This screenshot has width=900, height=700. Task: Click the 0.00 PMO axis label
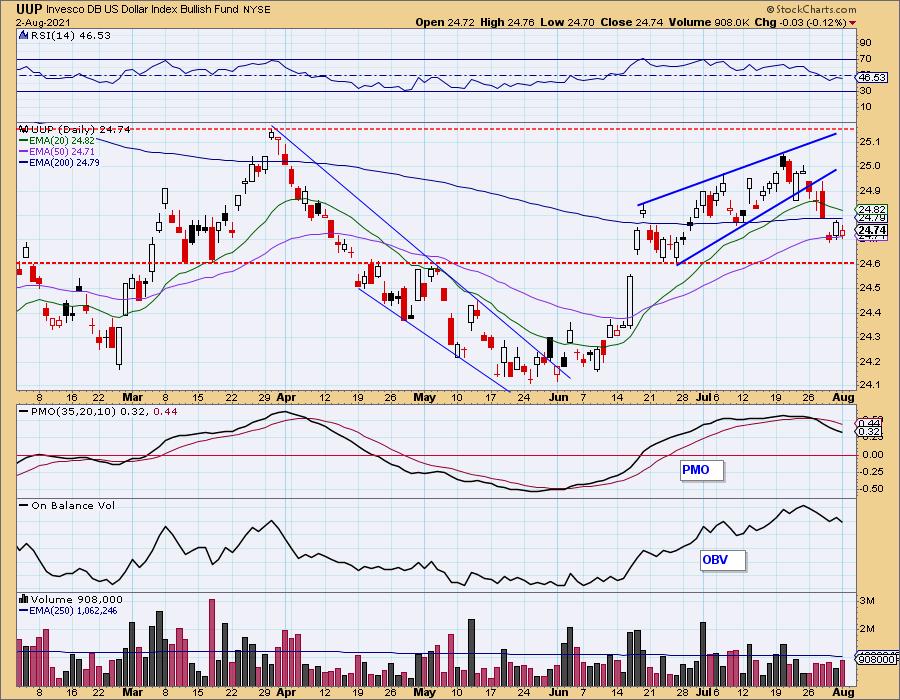[872, 454]
